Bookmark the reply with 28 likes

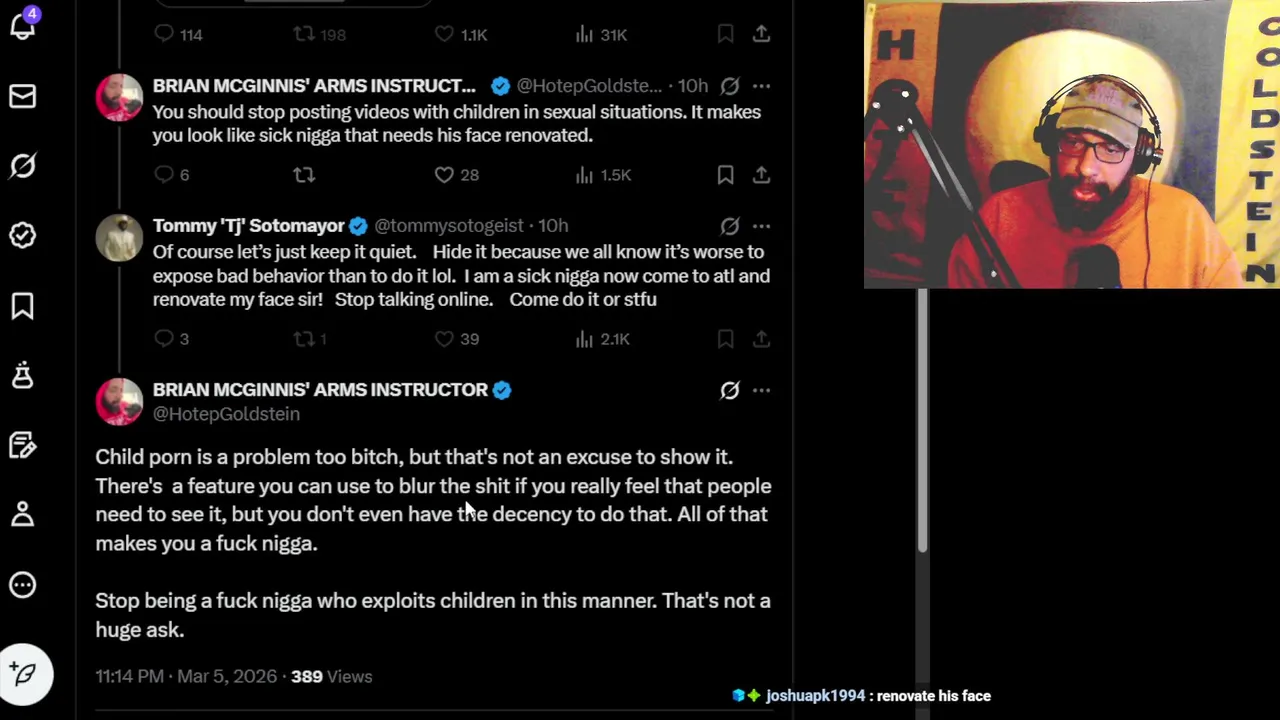point(726,175)
